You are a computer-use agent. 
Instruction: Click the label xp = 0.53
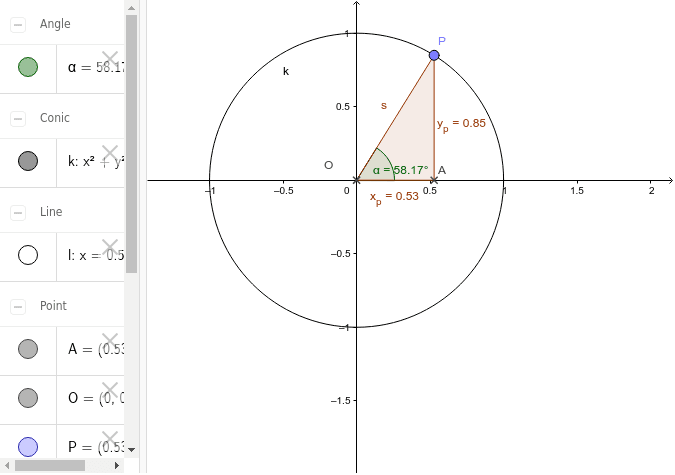[394, 198]
